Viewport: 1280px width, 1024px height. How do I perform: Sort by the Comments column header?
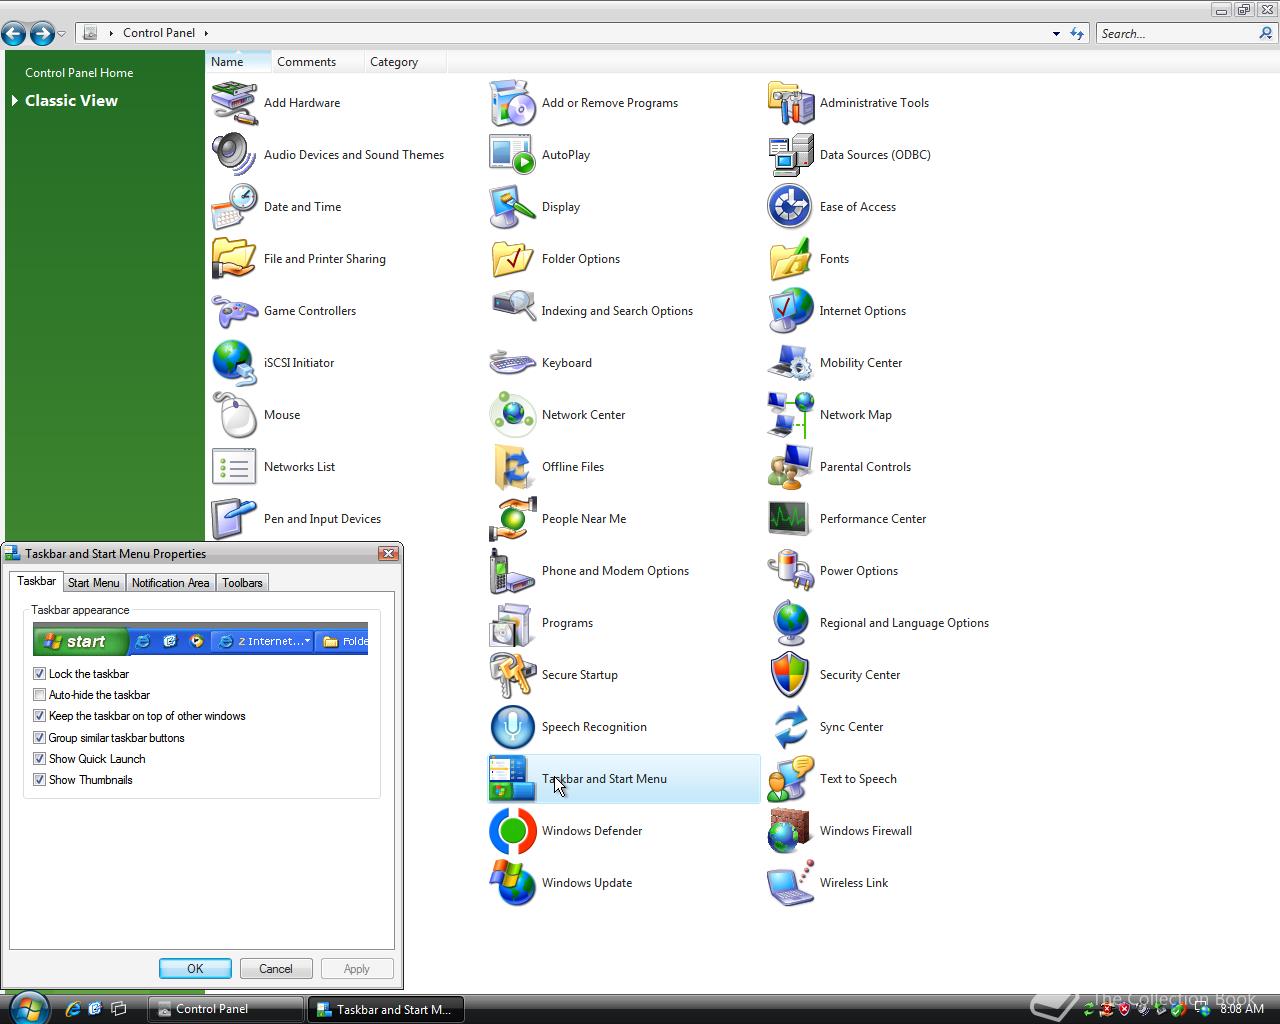[317, 62]
